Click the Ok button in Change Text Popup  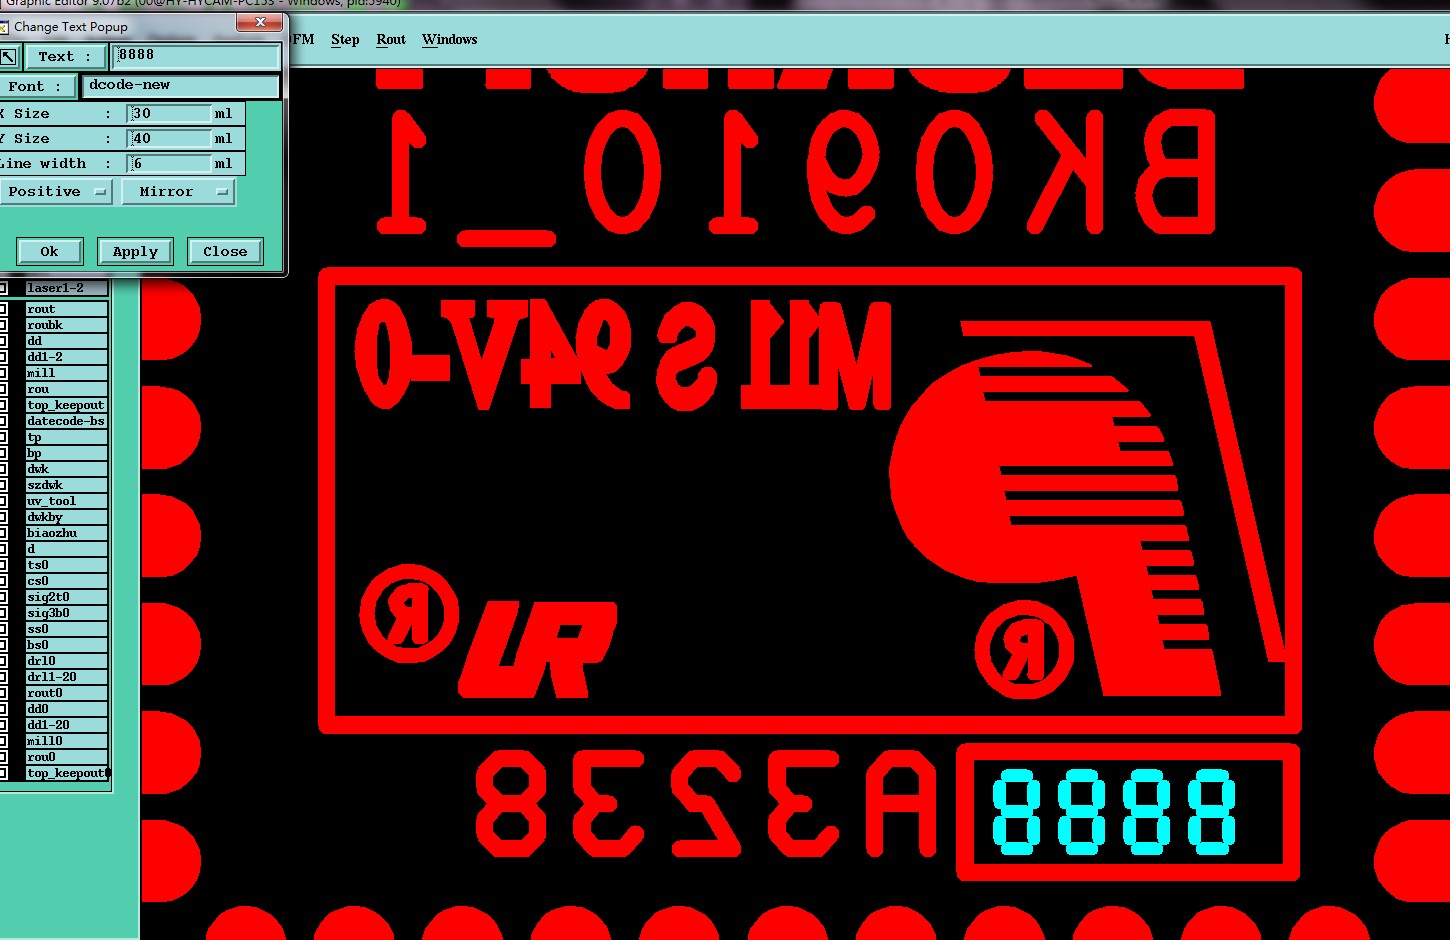point(49,252)
